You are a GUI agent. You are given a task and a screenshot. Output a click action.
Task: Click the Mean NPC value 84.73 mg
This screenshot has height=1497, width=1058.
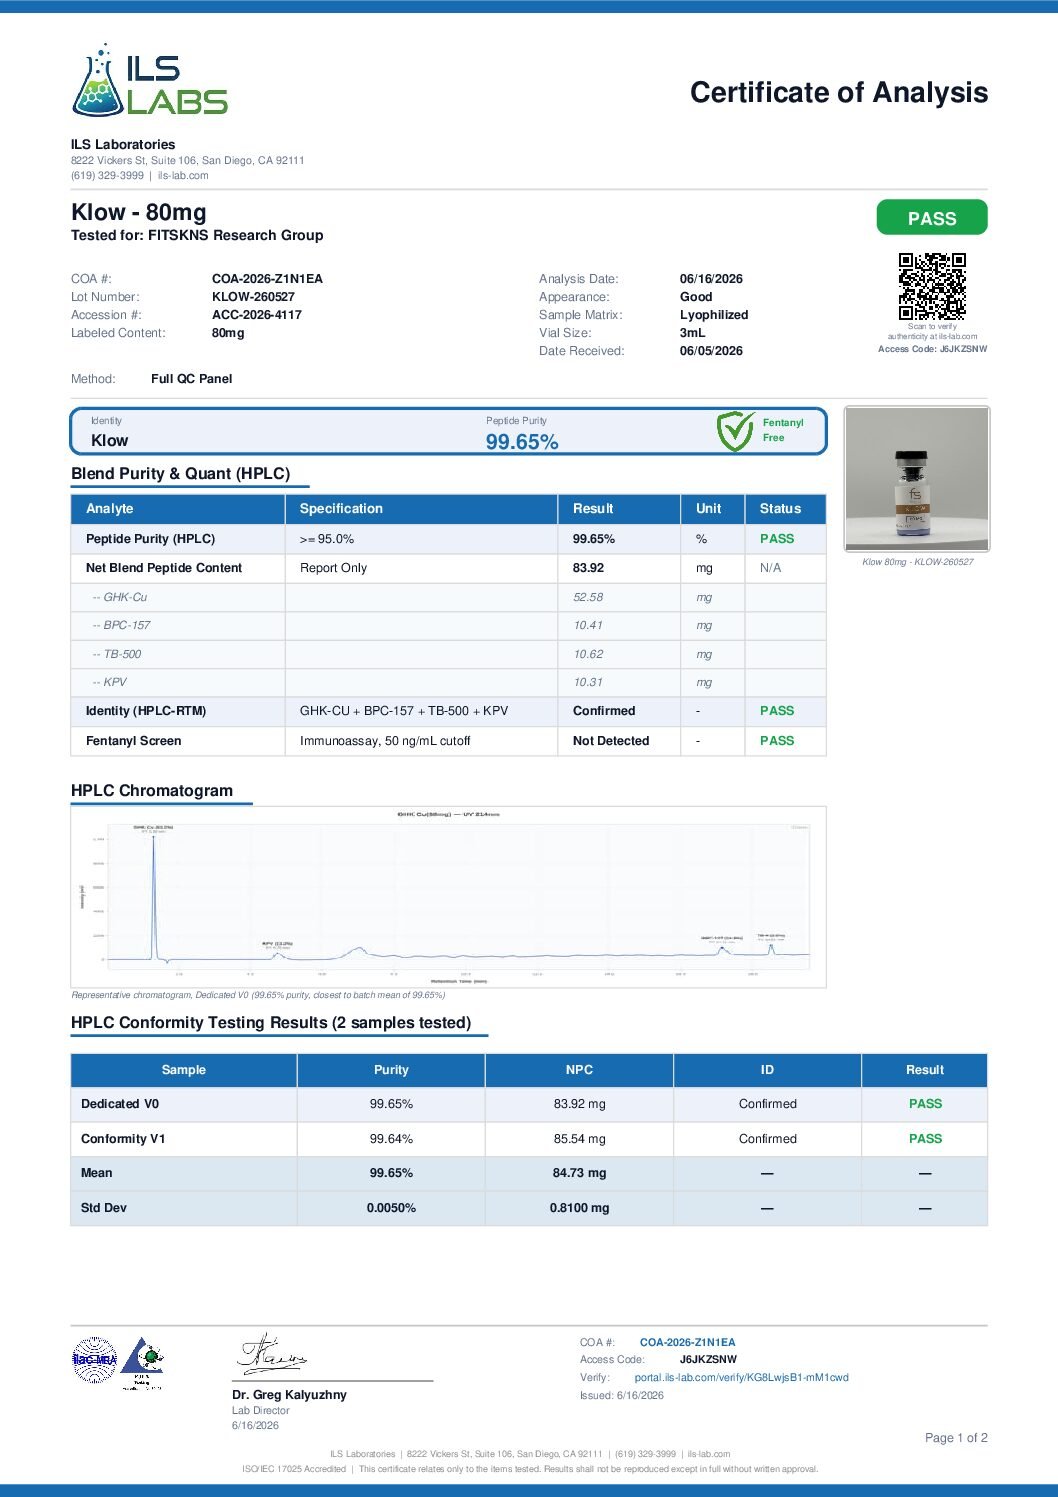coord(579,1173)
